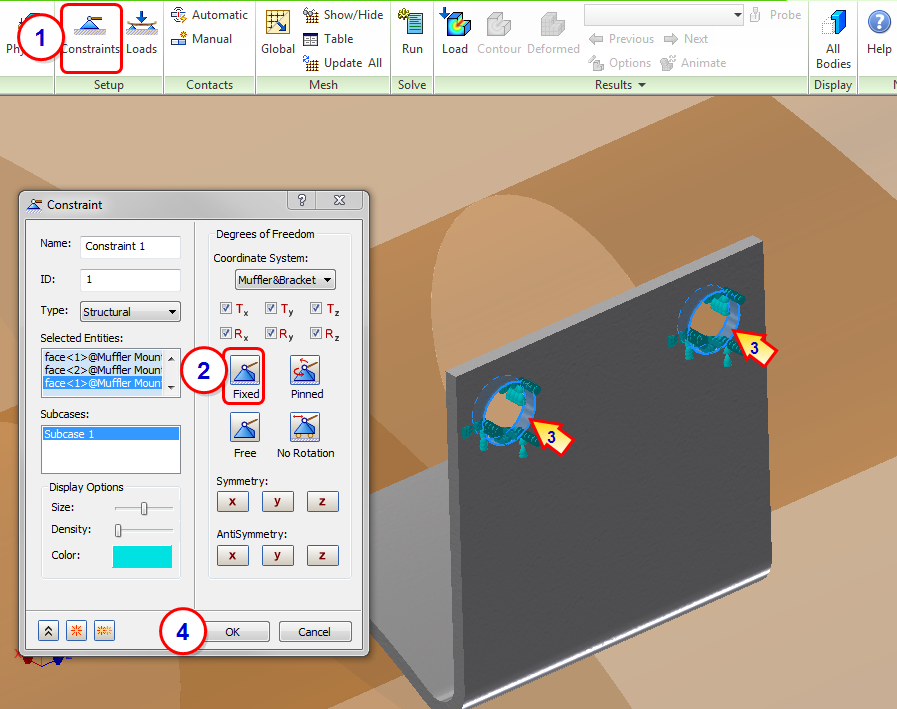
Task: Toggle the Rz rotation checkbox
Action: point(316,332)
